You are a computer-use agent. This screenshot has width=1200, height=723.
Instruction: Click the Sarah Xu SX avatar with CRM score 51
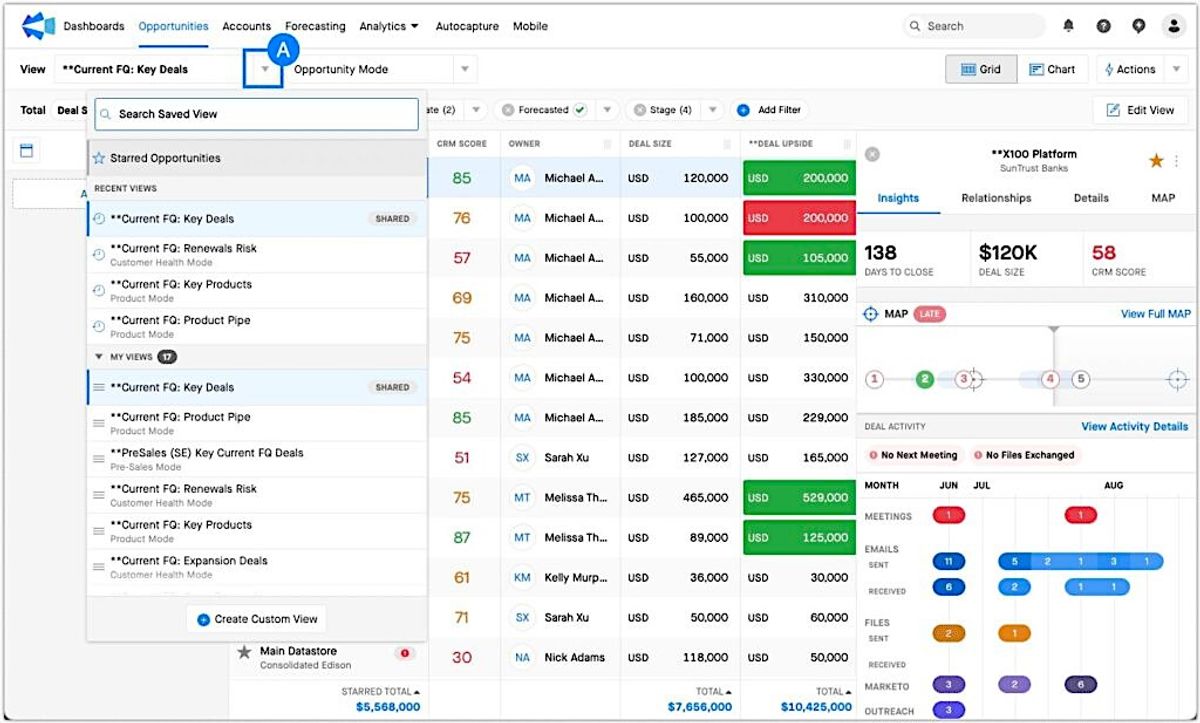click(522, 458)
